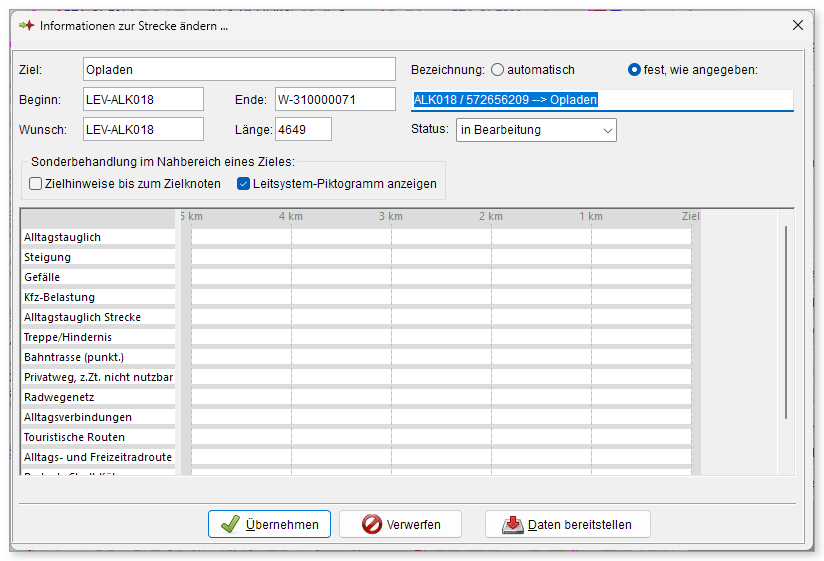
Task: Select the Touristische Routen row label
Action: tap(97, 437)
